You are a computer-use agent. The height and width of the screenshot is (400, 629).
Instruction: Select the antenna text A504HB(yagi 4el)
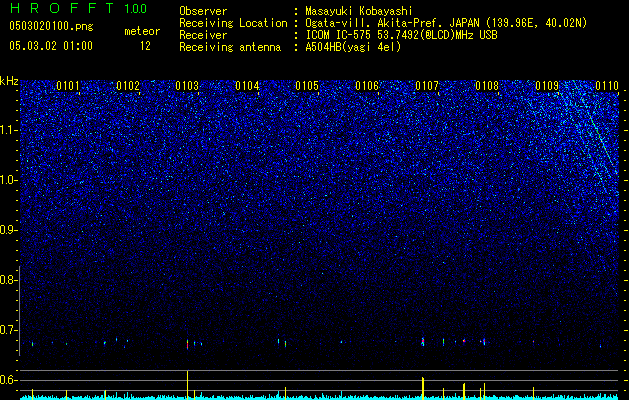pos(353,47)
